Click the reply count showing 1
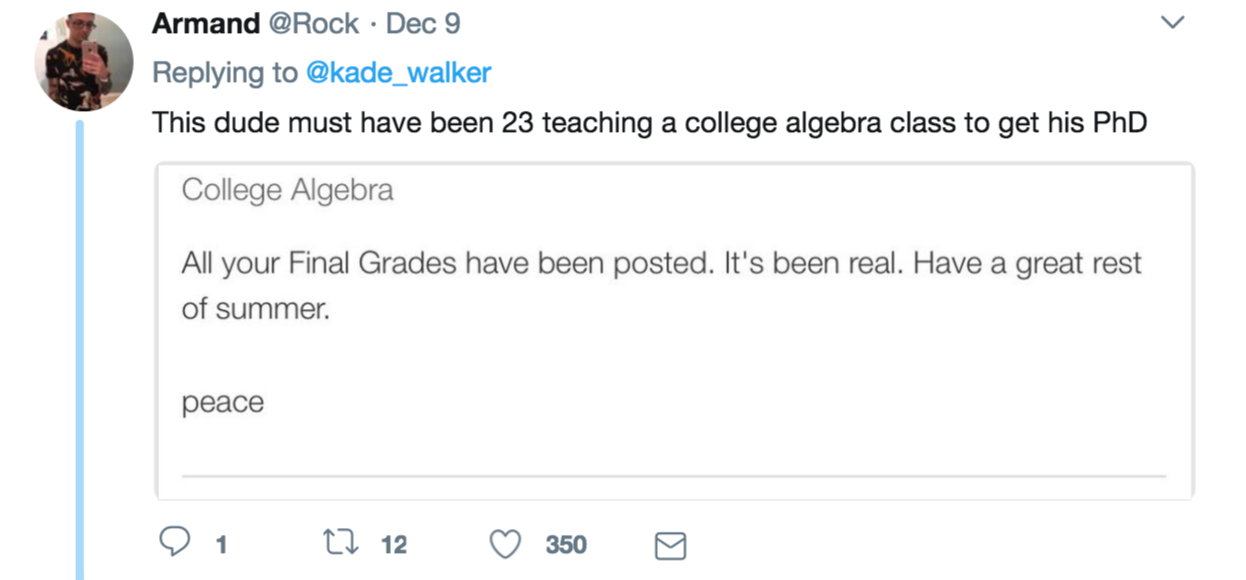Image resolution: width=1246 pixels, height=580 pixels. click(221, 545)
